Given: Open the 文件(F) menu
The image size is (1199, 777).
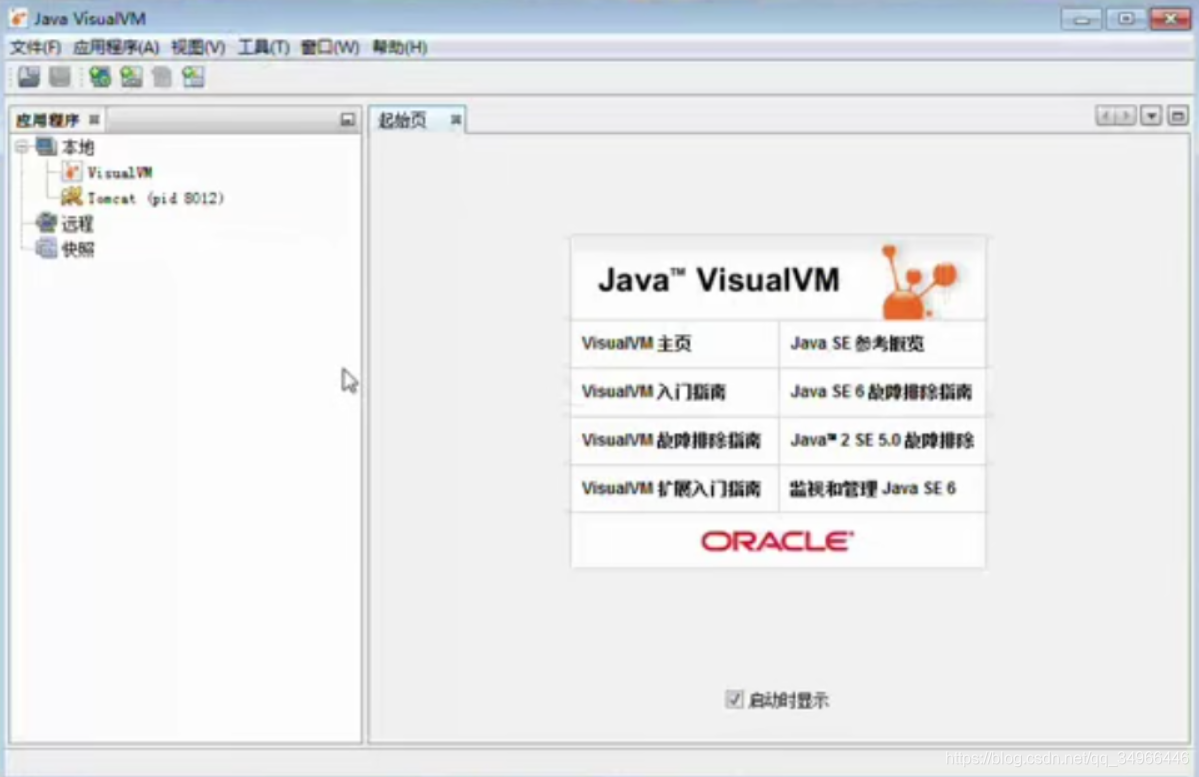Looking at the screenshot, I should tap(35, 47).
